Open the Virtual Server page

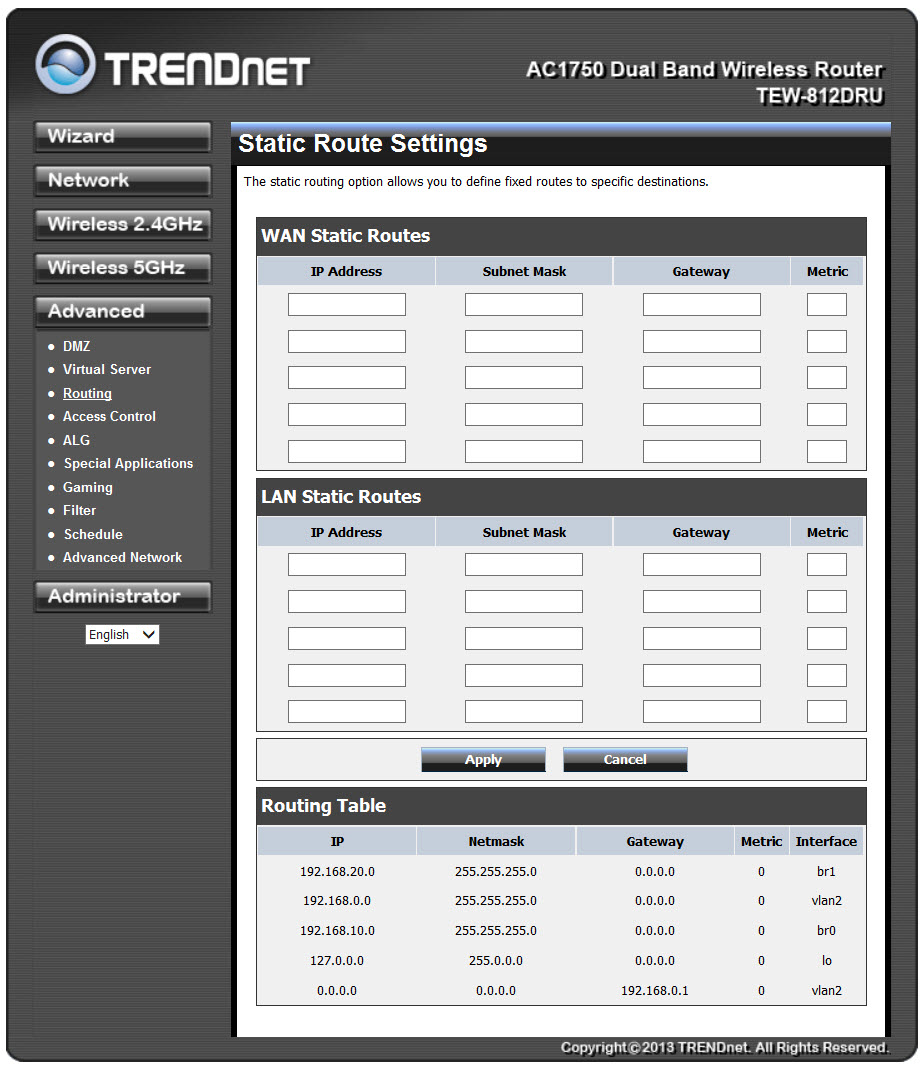pyautogui.click(x=107, y=369)
